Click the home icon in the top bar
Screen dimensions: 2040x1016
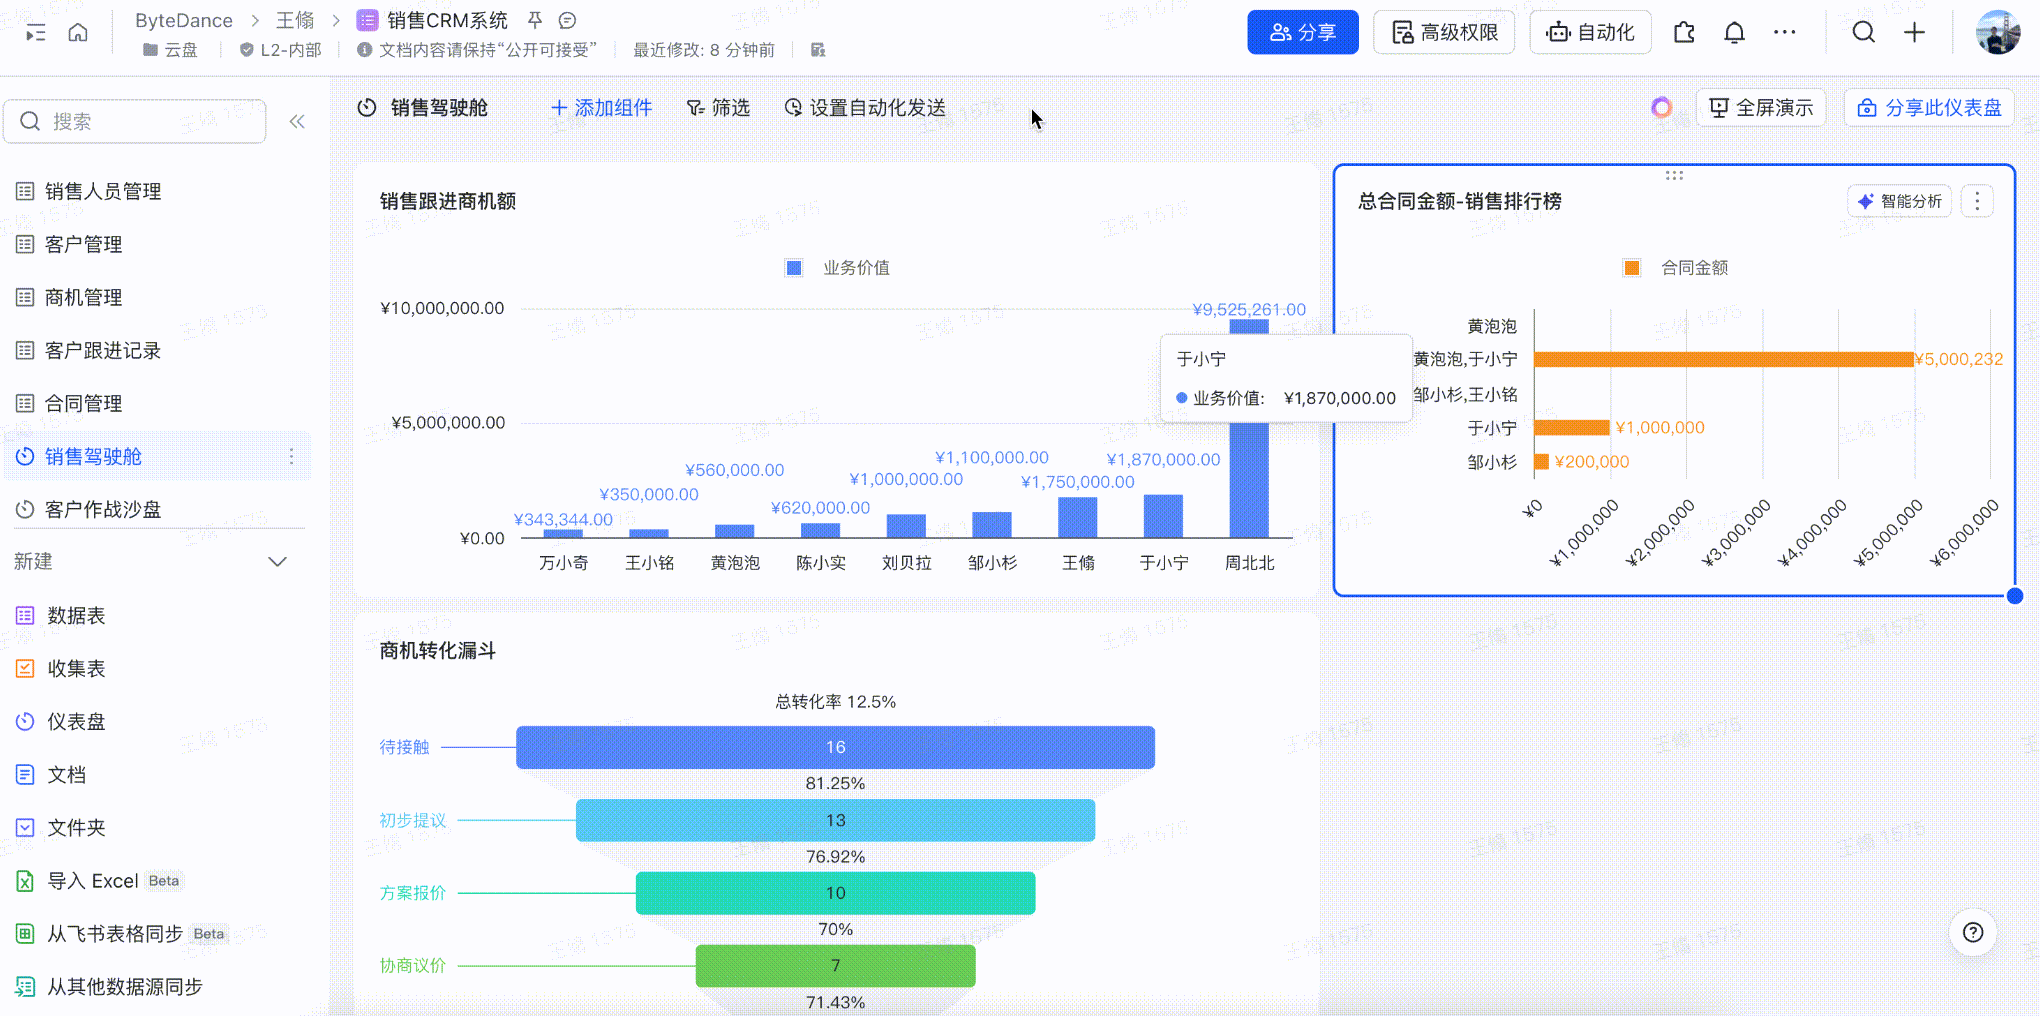(x=78, y=32)
